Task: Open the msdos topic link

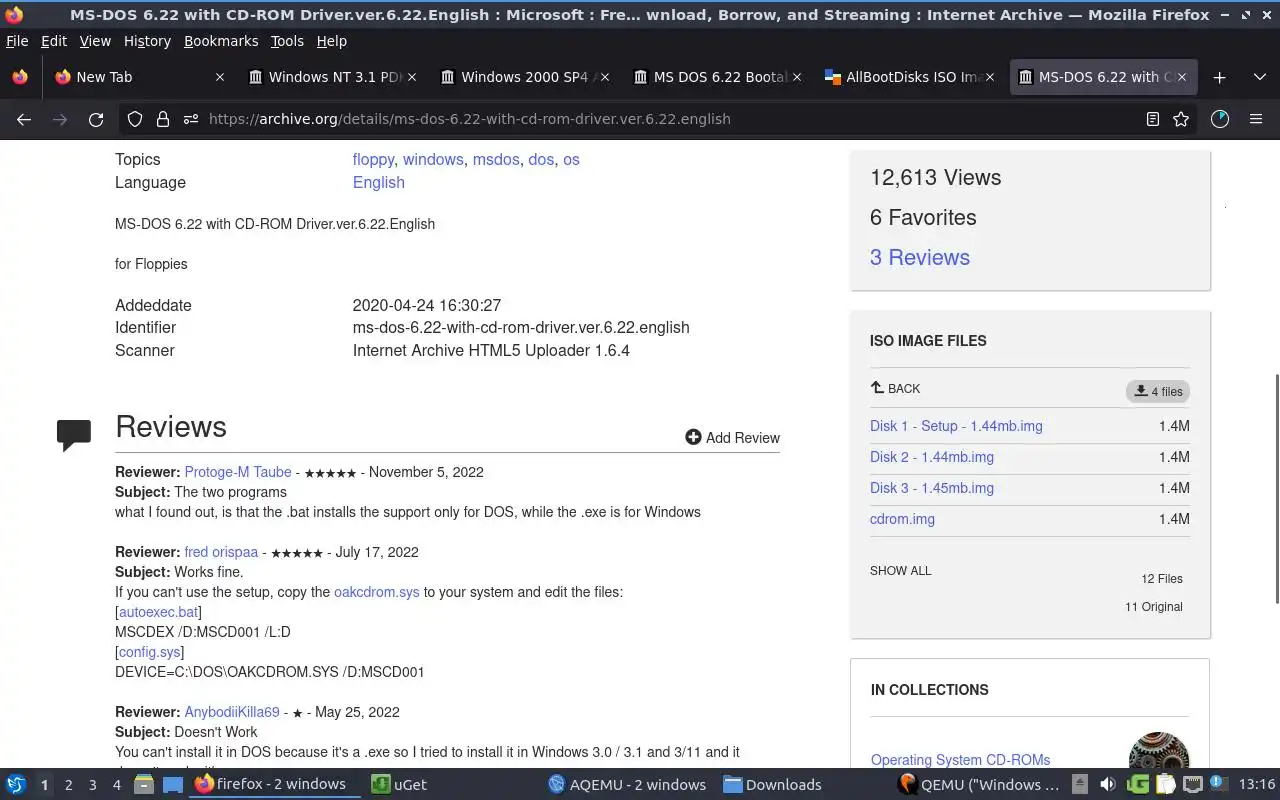Action: click(496, 160)
